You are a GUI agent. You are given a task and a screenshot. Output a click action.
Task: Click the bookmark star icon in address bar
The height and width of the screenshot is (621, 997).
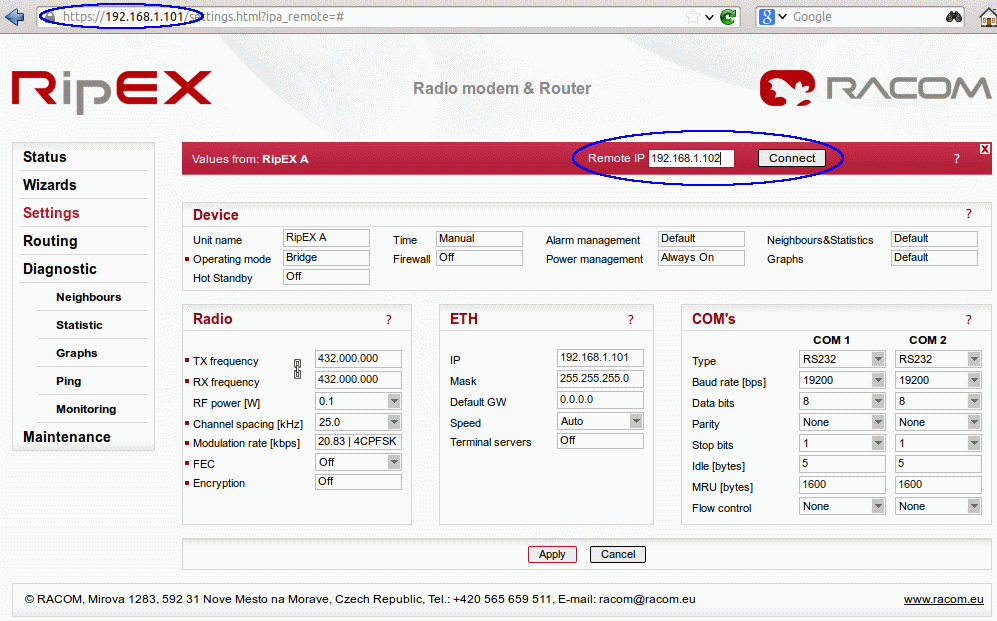click(693, 17)
